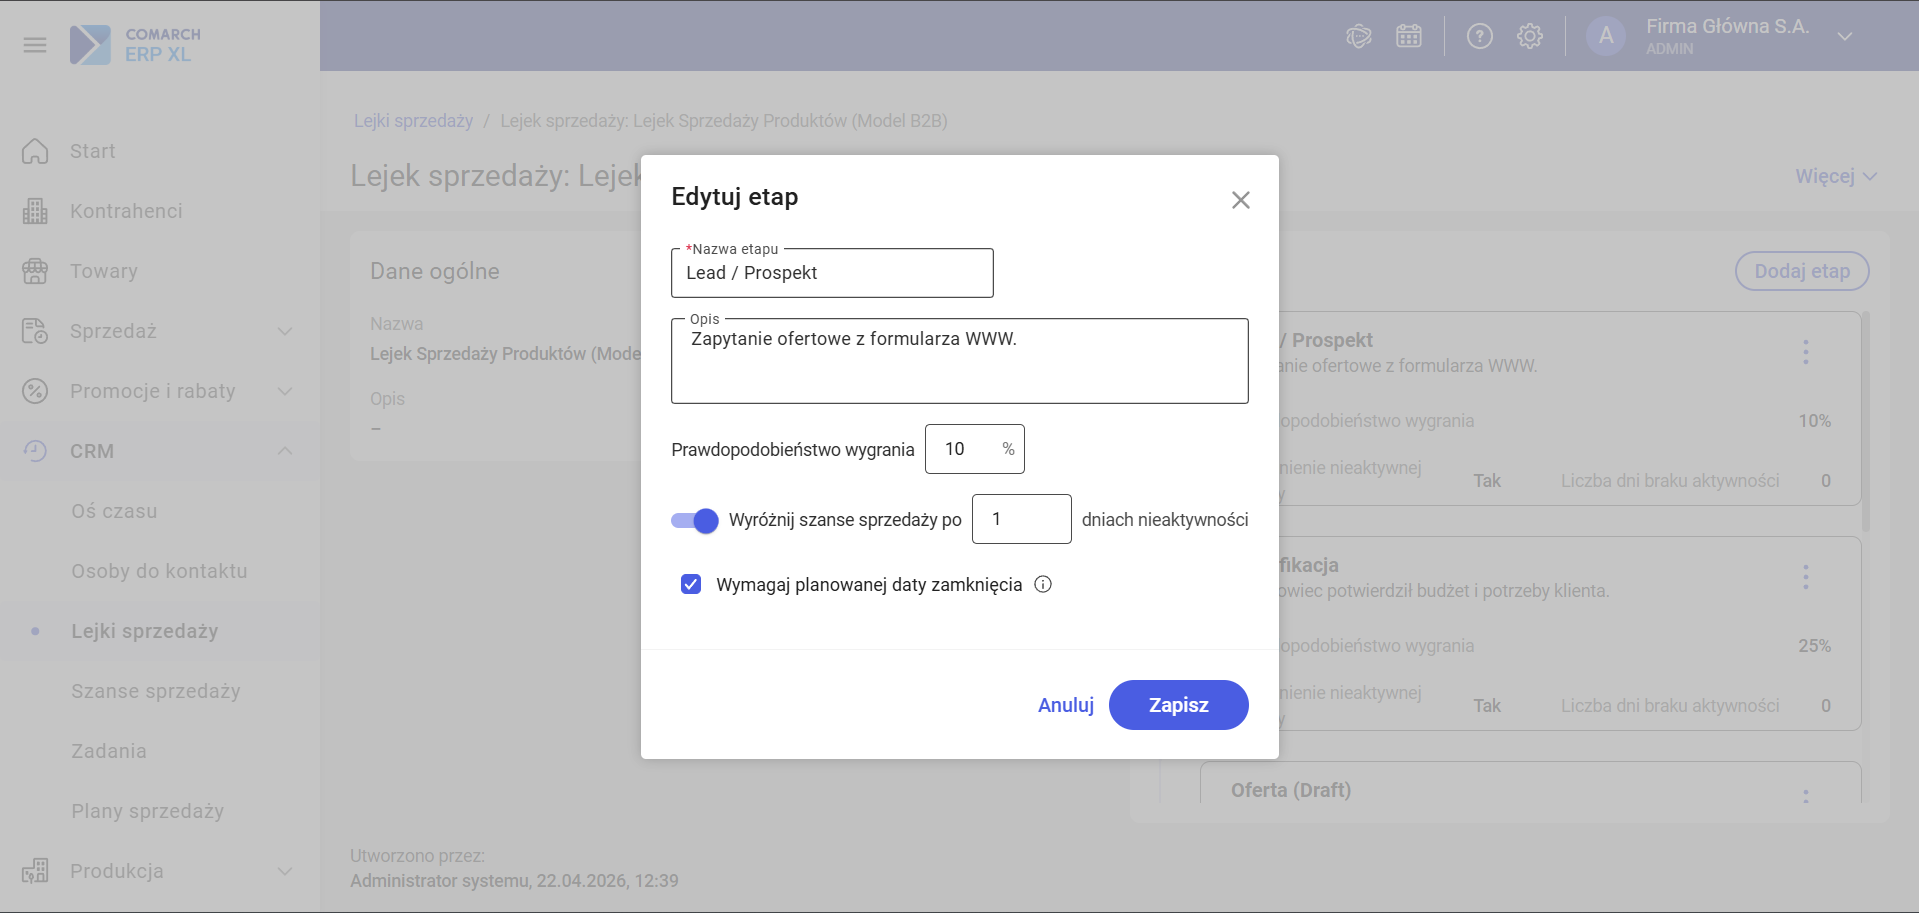Viewport: 1919px width, 913px height.
Task: Open the company account dropdown arrow
Action: point(1845,36)
